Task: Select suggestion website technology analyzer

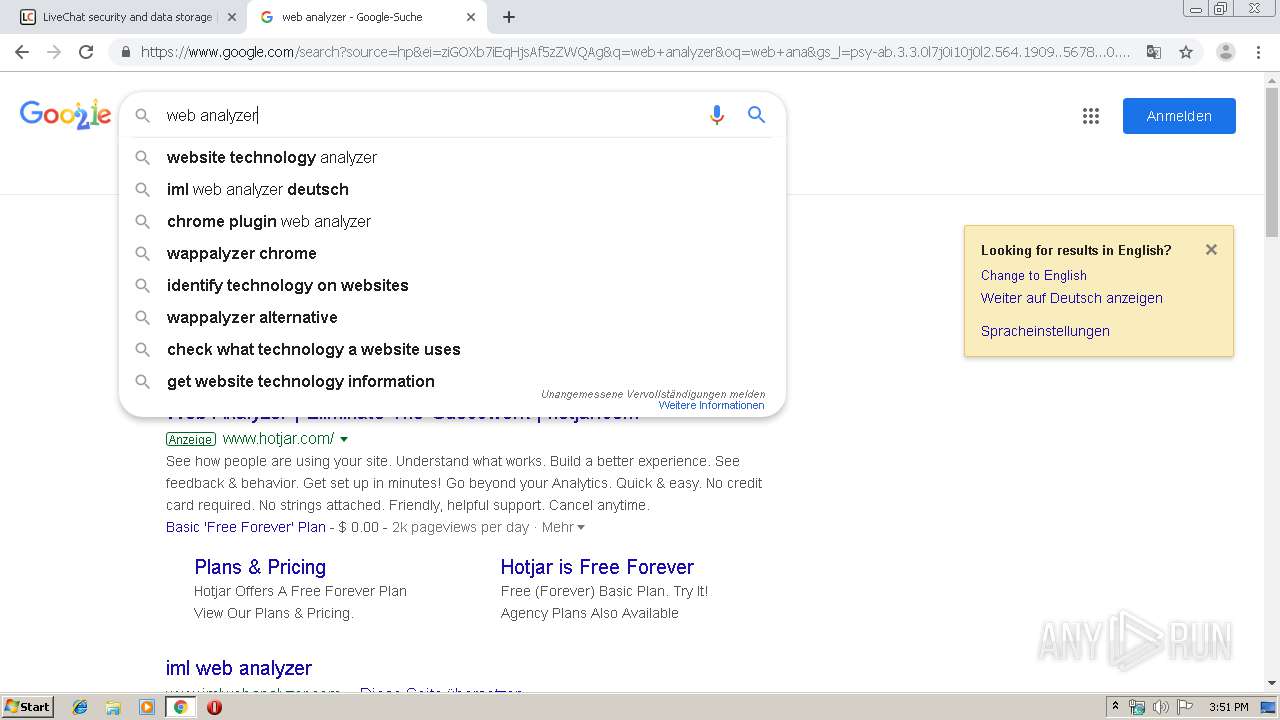Action: (x=452, y=157)
